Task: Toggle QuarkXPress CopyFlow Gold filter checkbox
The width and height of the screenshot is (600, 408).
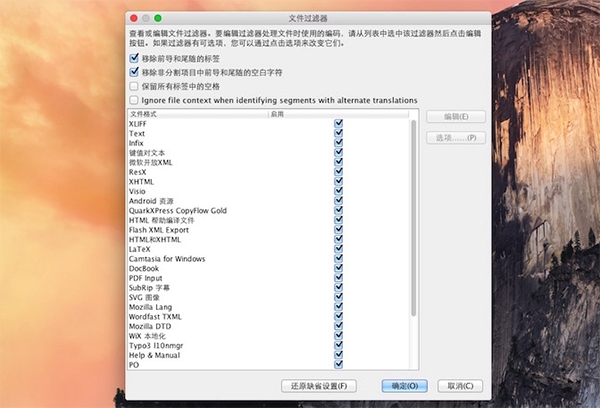Action: 339,210
